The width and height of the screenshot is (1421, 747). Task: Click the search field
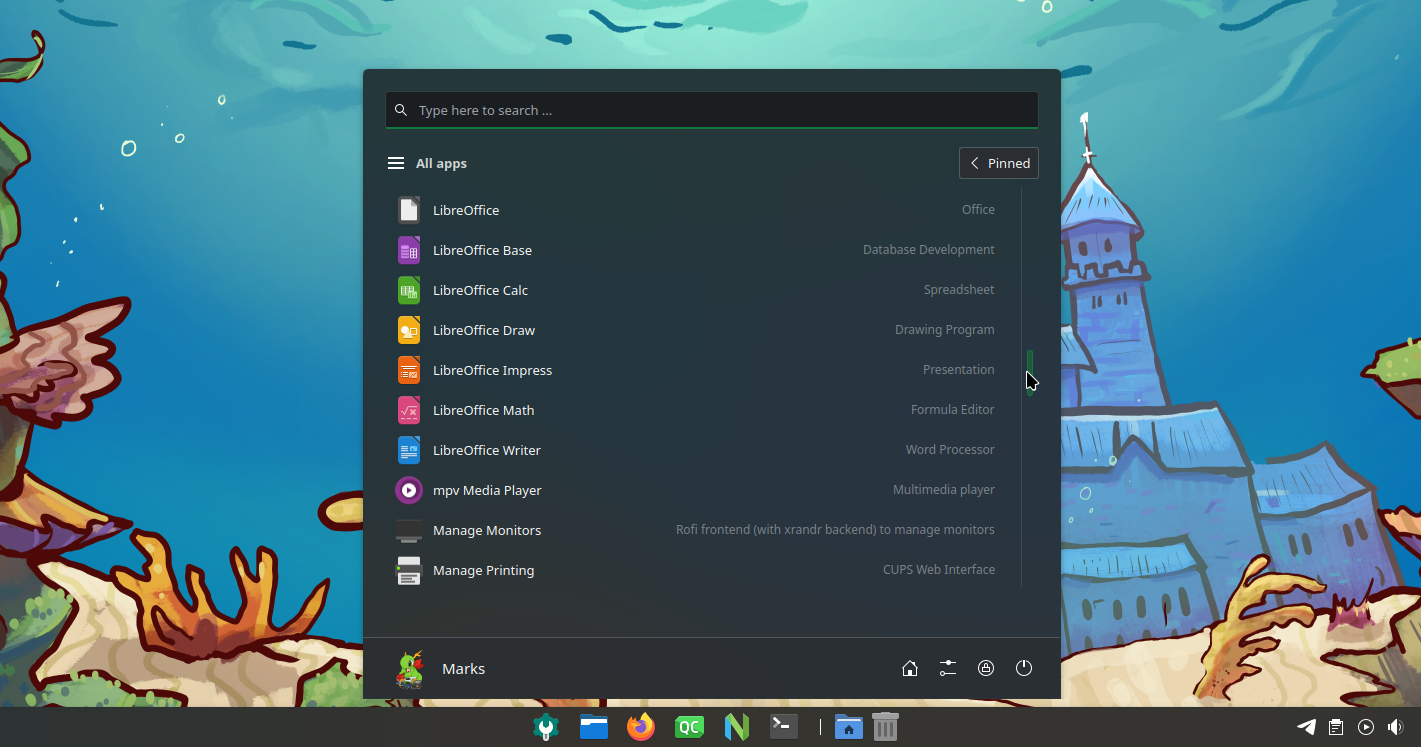(x=712, y=110)
